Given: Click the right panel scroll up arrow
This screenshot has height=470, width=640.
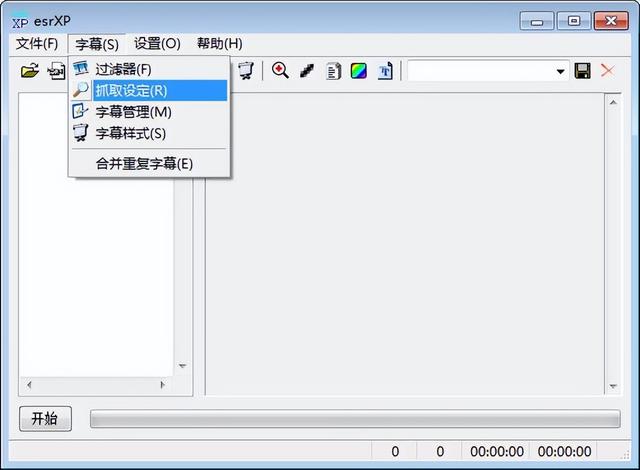Looking at the screenshot, I should [x=613, y=102].
